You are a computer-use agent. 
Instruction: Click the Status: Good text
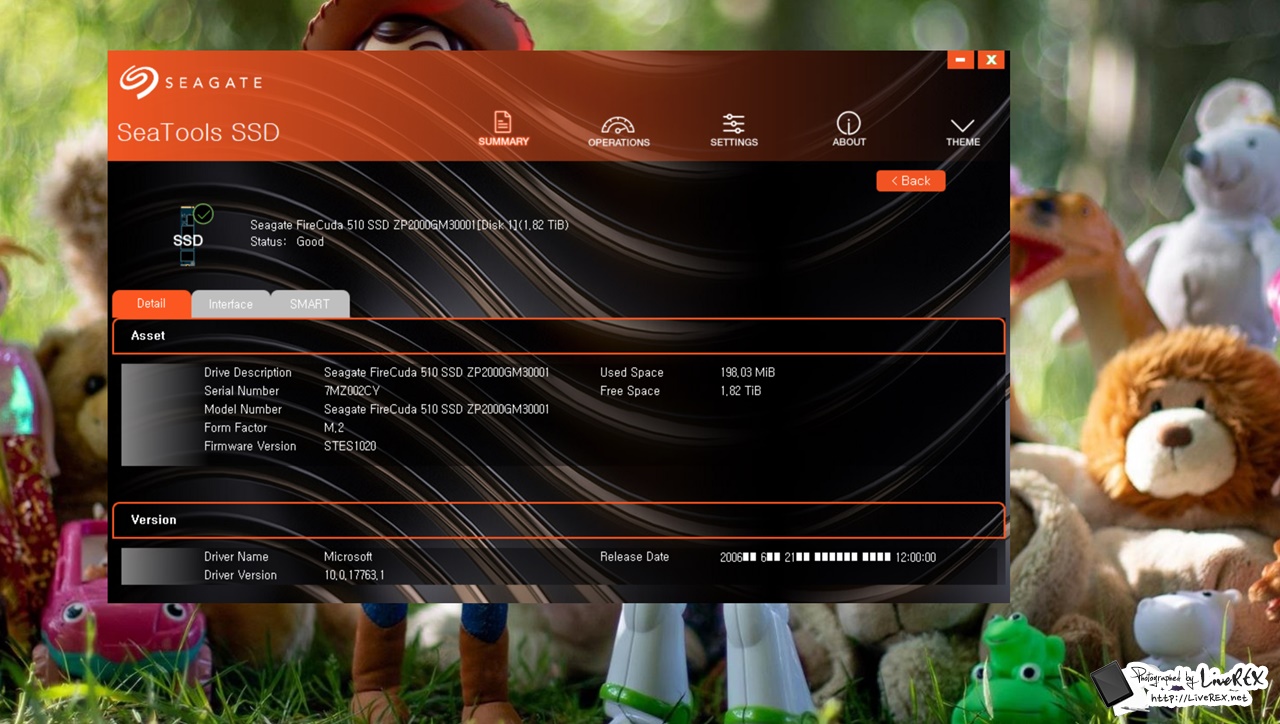287,242
